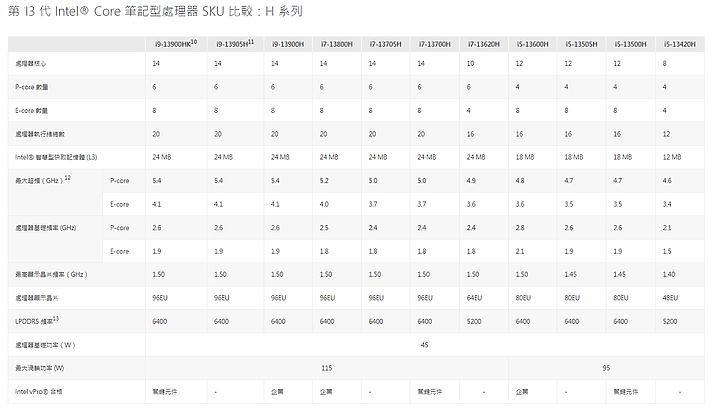Image resolution: width=720 pixels, height=416 pixels.
Task: Select the i5-13420H column header
Action: point(680,44)
